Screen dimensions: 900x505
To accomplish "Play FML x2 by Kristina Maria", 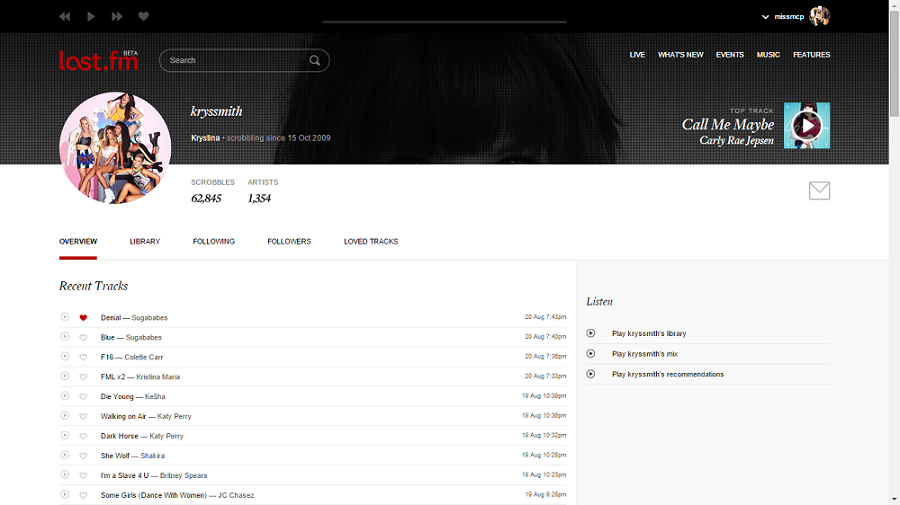I will click(65, 376).
